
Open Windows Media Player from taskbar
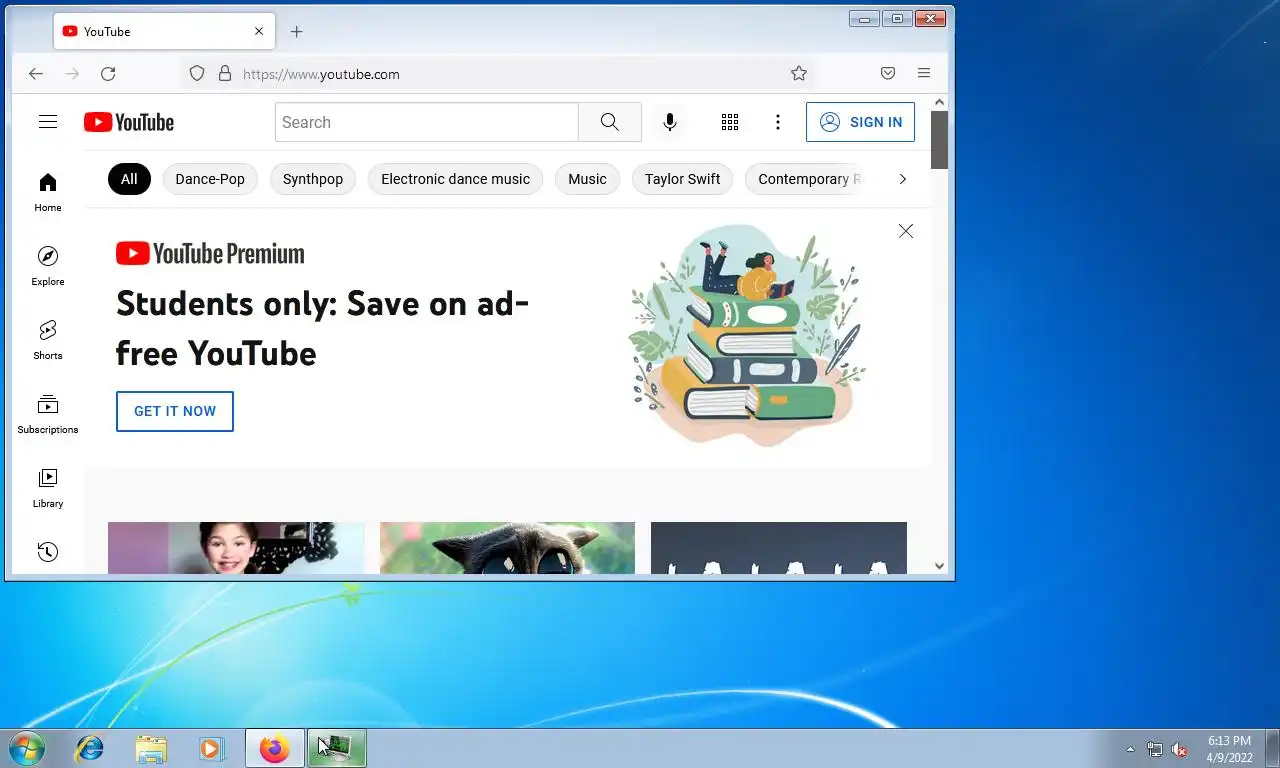click(x=211, y=748)
